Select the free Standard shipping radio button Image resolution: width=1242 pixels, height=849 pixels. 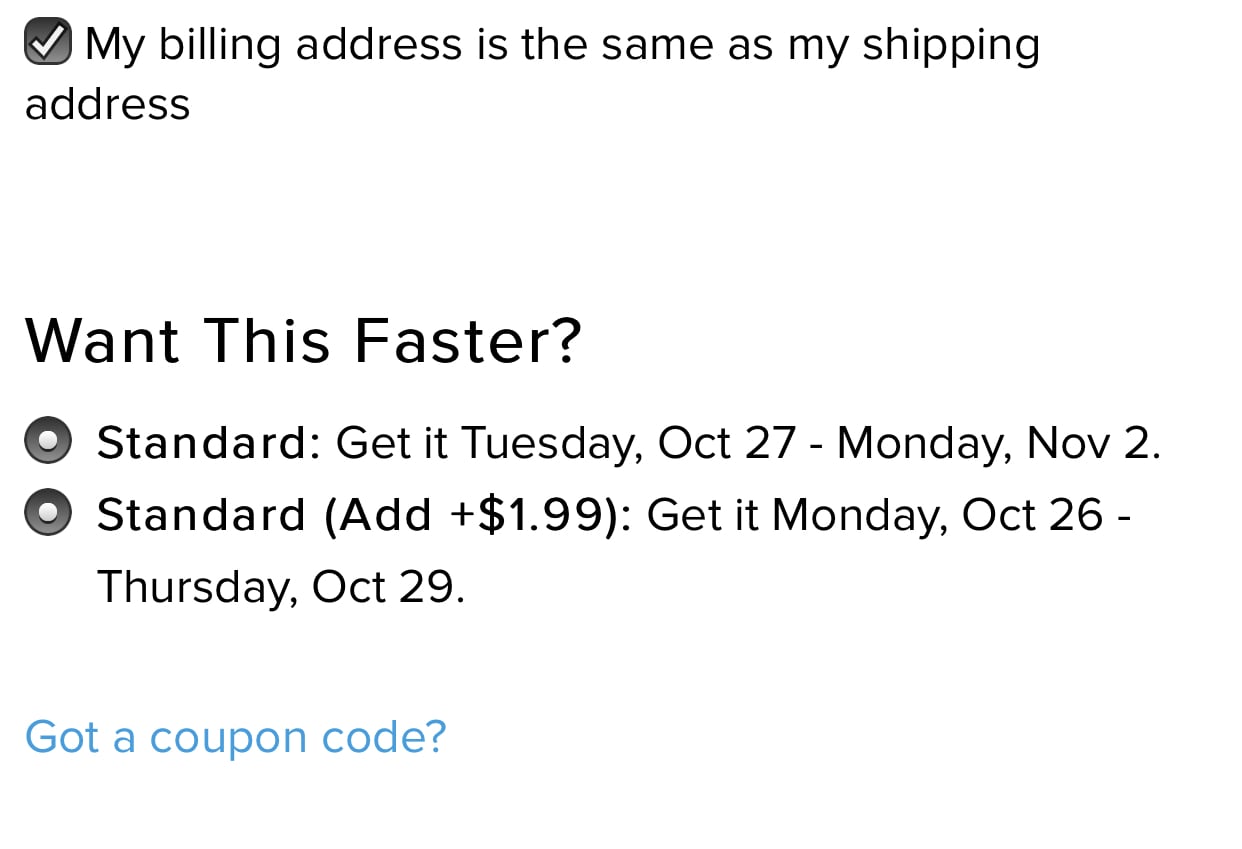47,442
